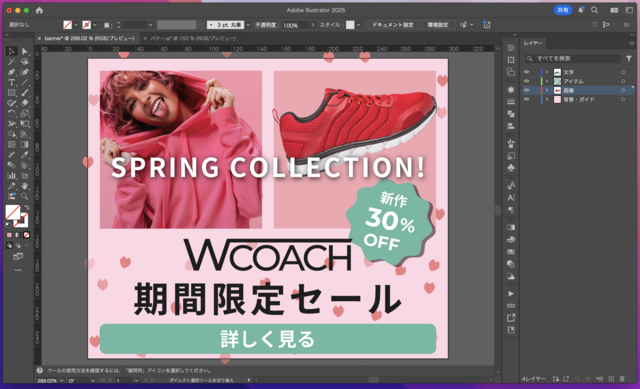The width and height of the screenshot is (640, 389).
Task: Open the Layers panel hamburger menu
Action: point(631,43)
